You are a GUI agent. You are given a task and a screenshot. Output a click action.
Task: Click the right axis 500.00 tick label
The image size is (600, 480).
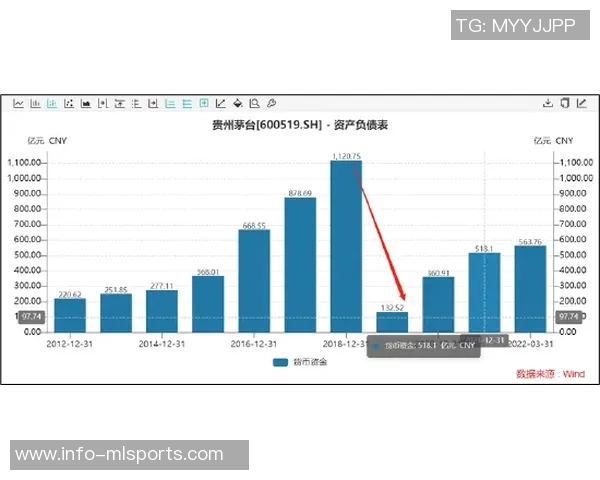(x=573, y=255)
